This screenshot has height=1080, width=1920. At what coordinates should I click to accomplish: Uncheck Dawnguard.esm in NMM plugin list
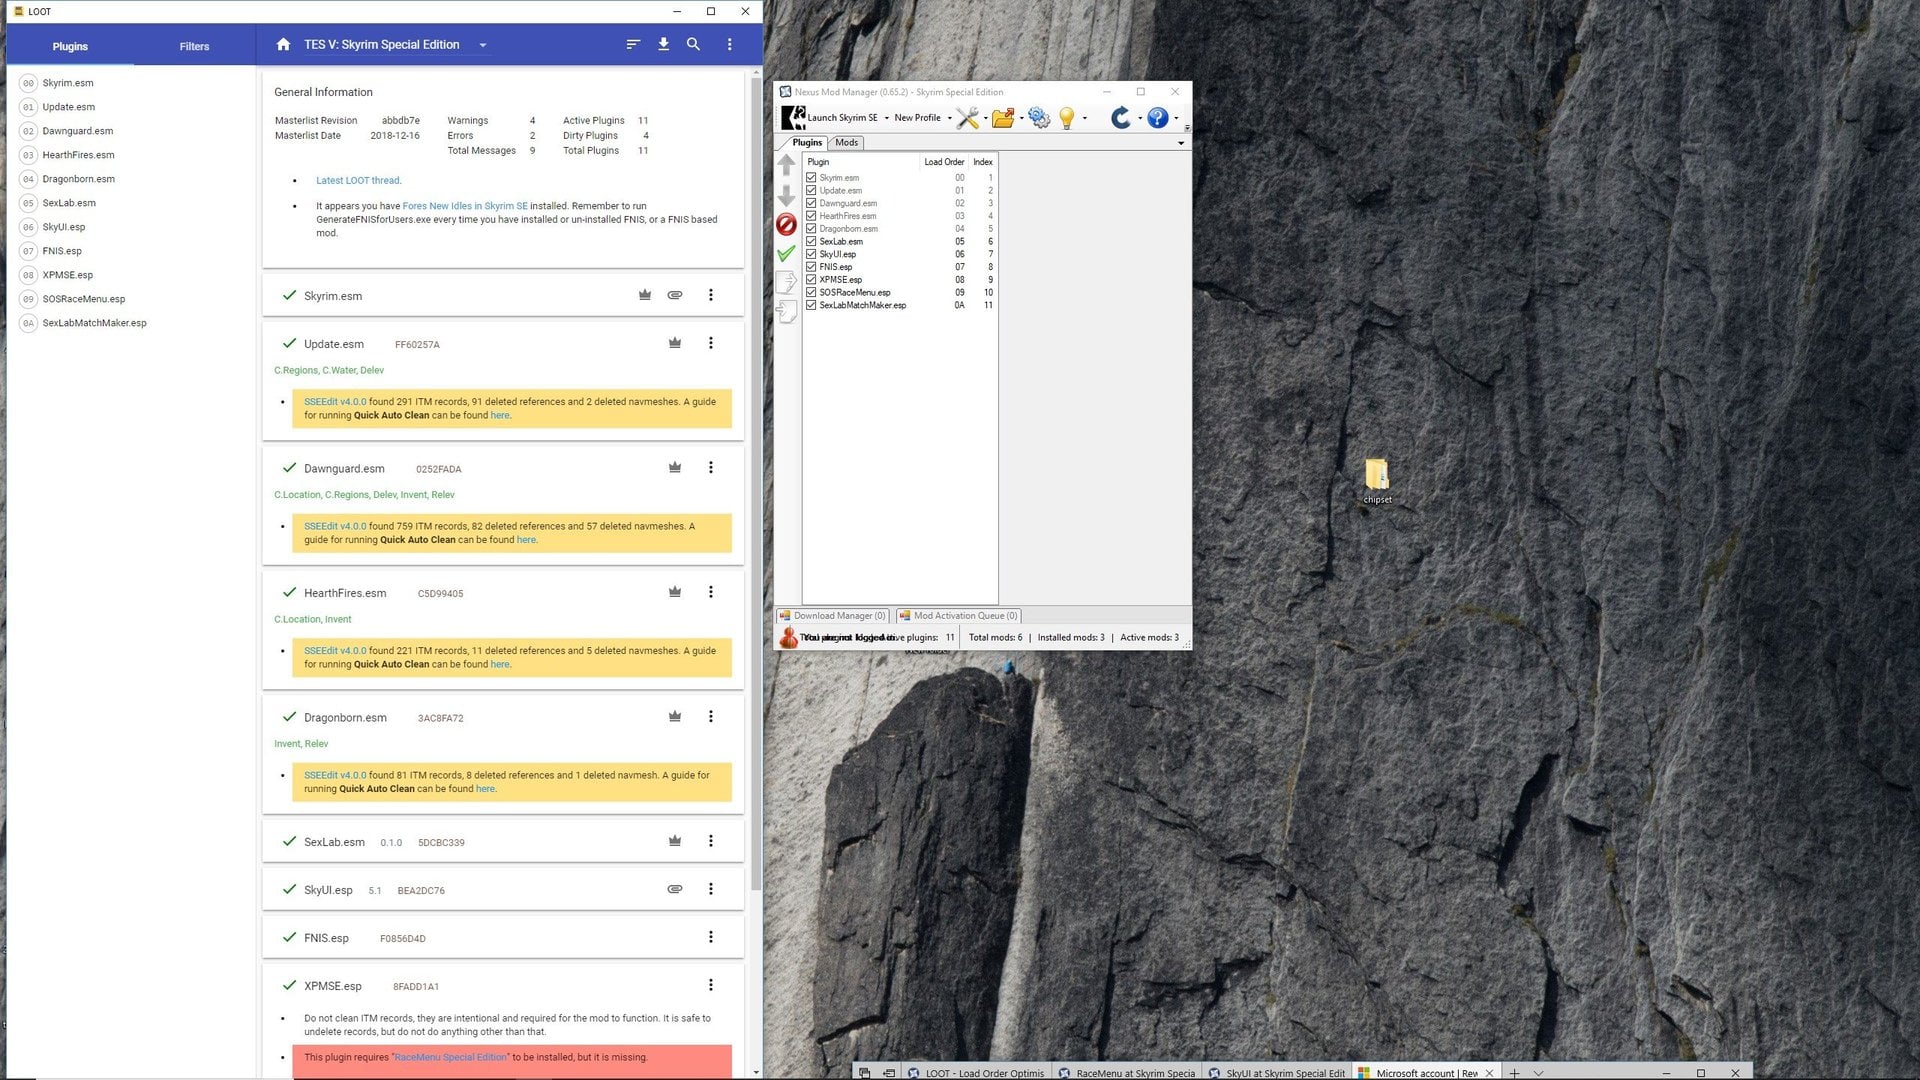point(811,203)
